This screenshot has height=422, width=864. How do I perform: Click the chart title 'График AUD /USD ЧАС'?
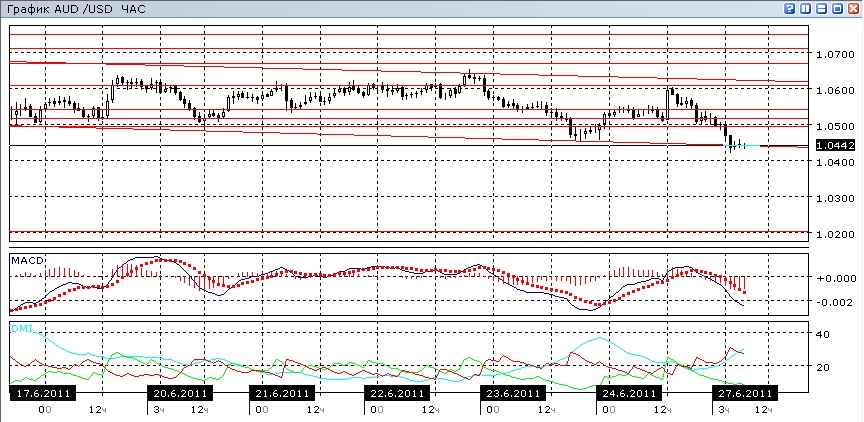pos(76,9)
